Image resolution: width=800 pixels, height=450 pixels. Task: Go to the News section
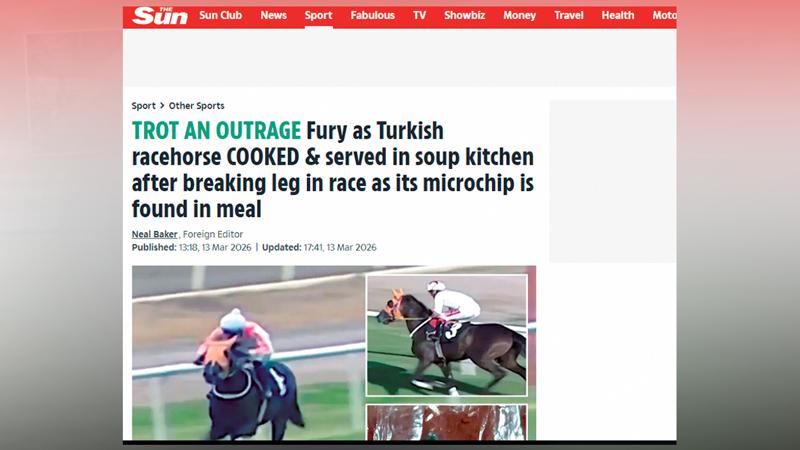click(273, 15)
